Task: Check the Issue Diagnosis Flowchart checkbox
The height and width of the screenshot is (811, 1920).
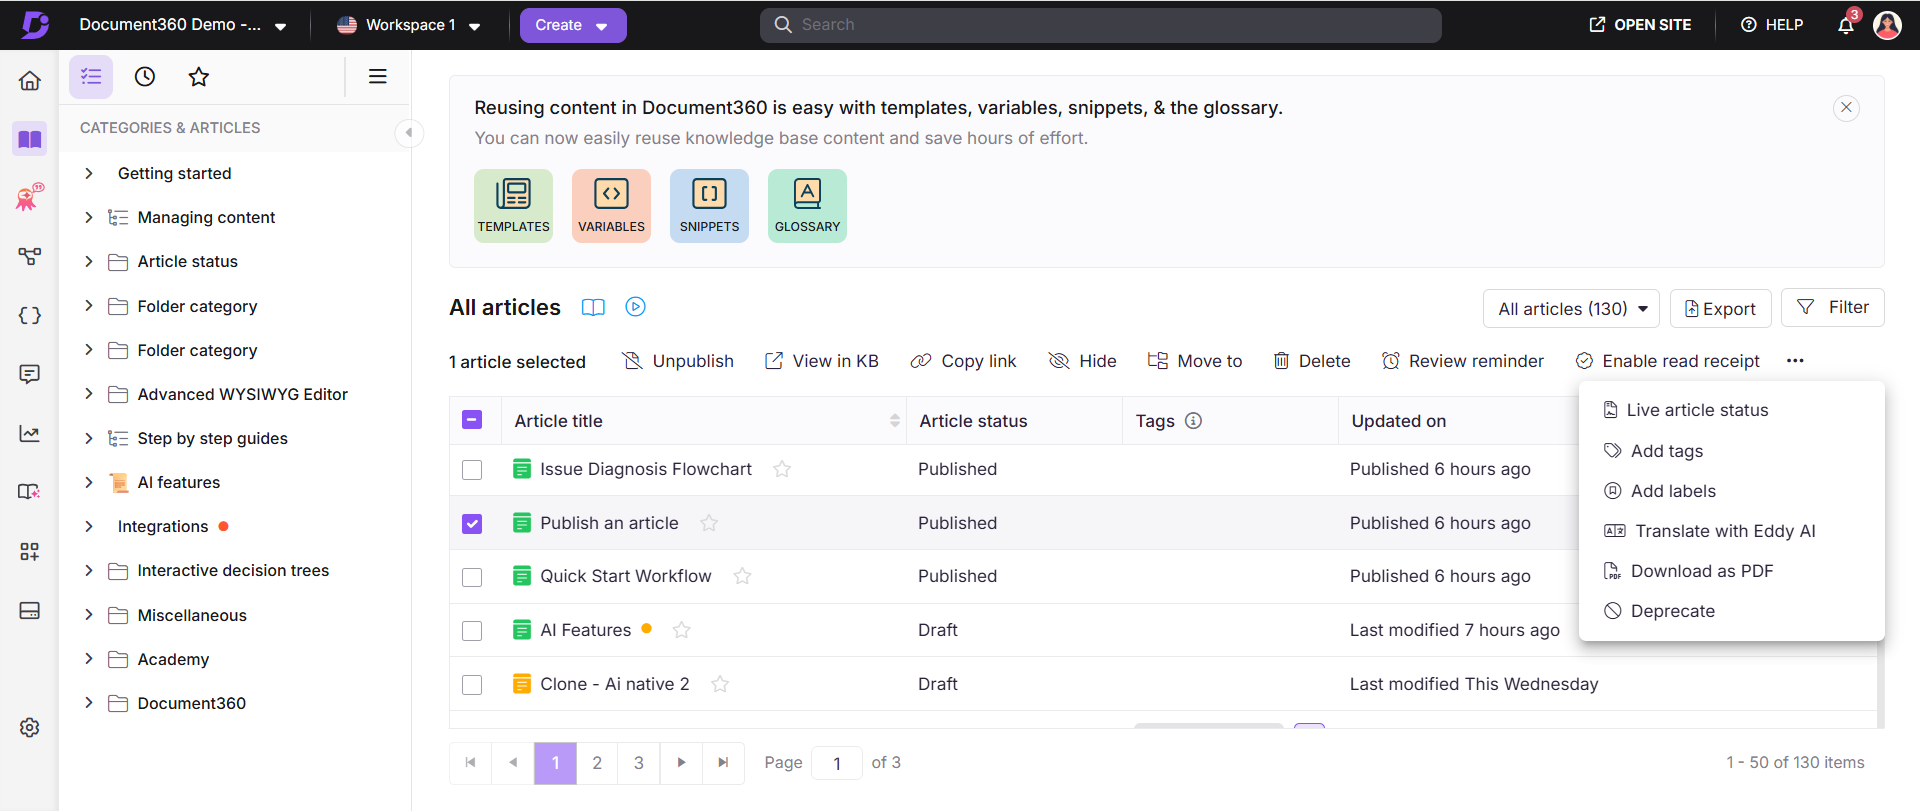Action: coord(472,470)
